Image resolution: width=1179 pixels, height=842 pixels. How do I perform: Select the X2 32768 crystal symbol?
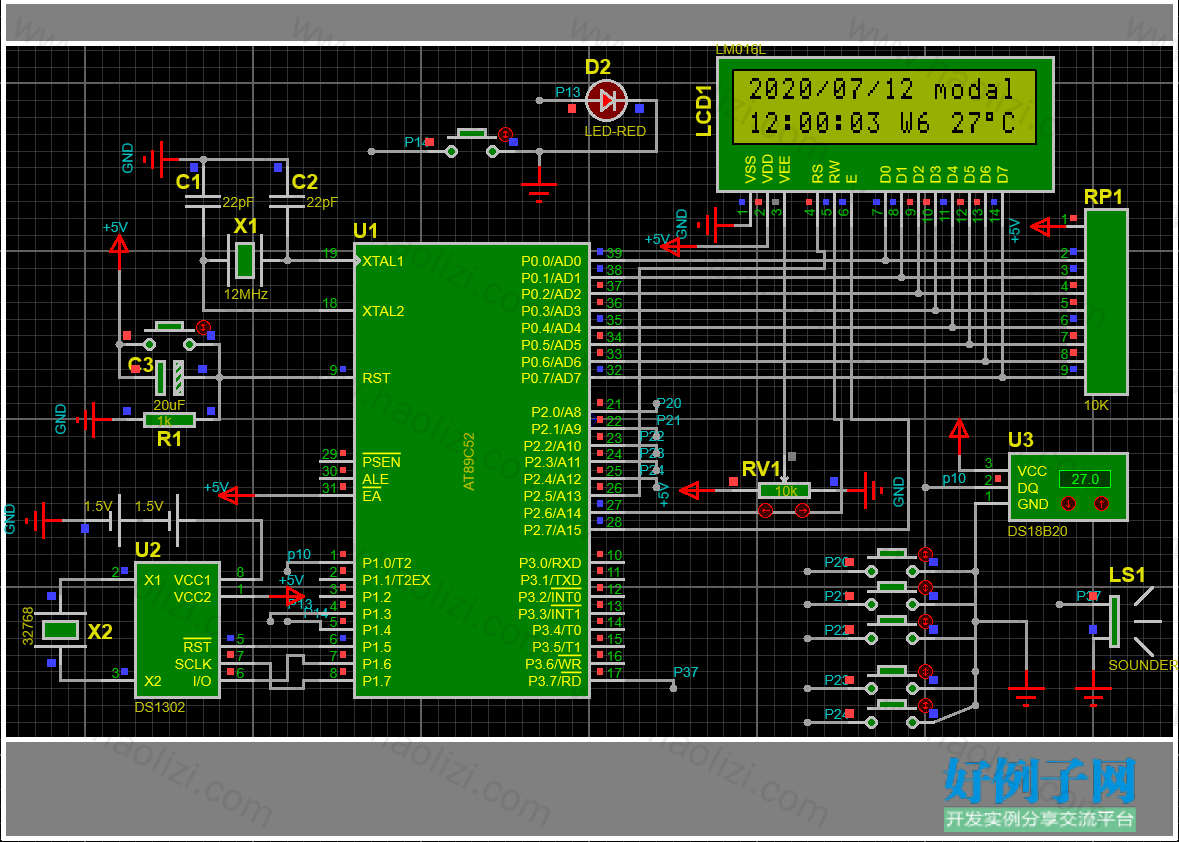point(59,630)
